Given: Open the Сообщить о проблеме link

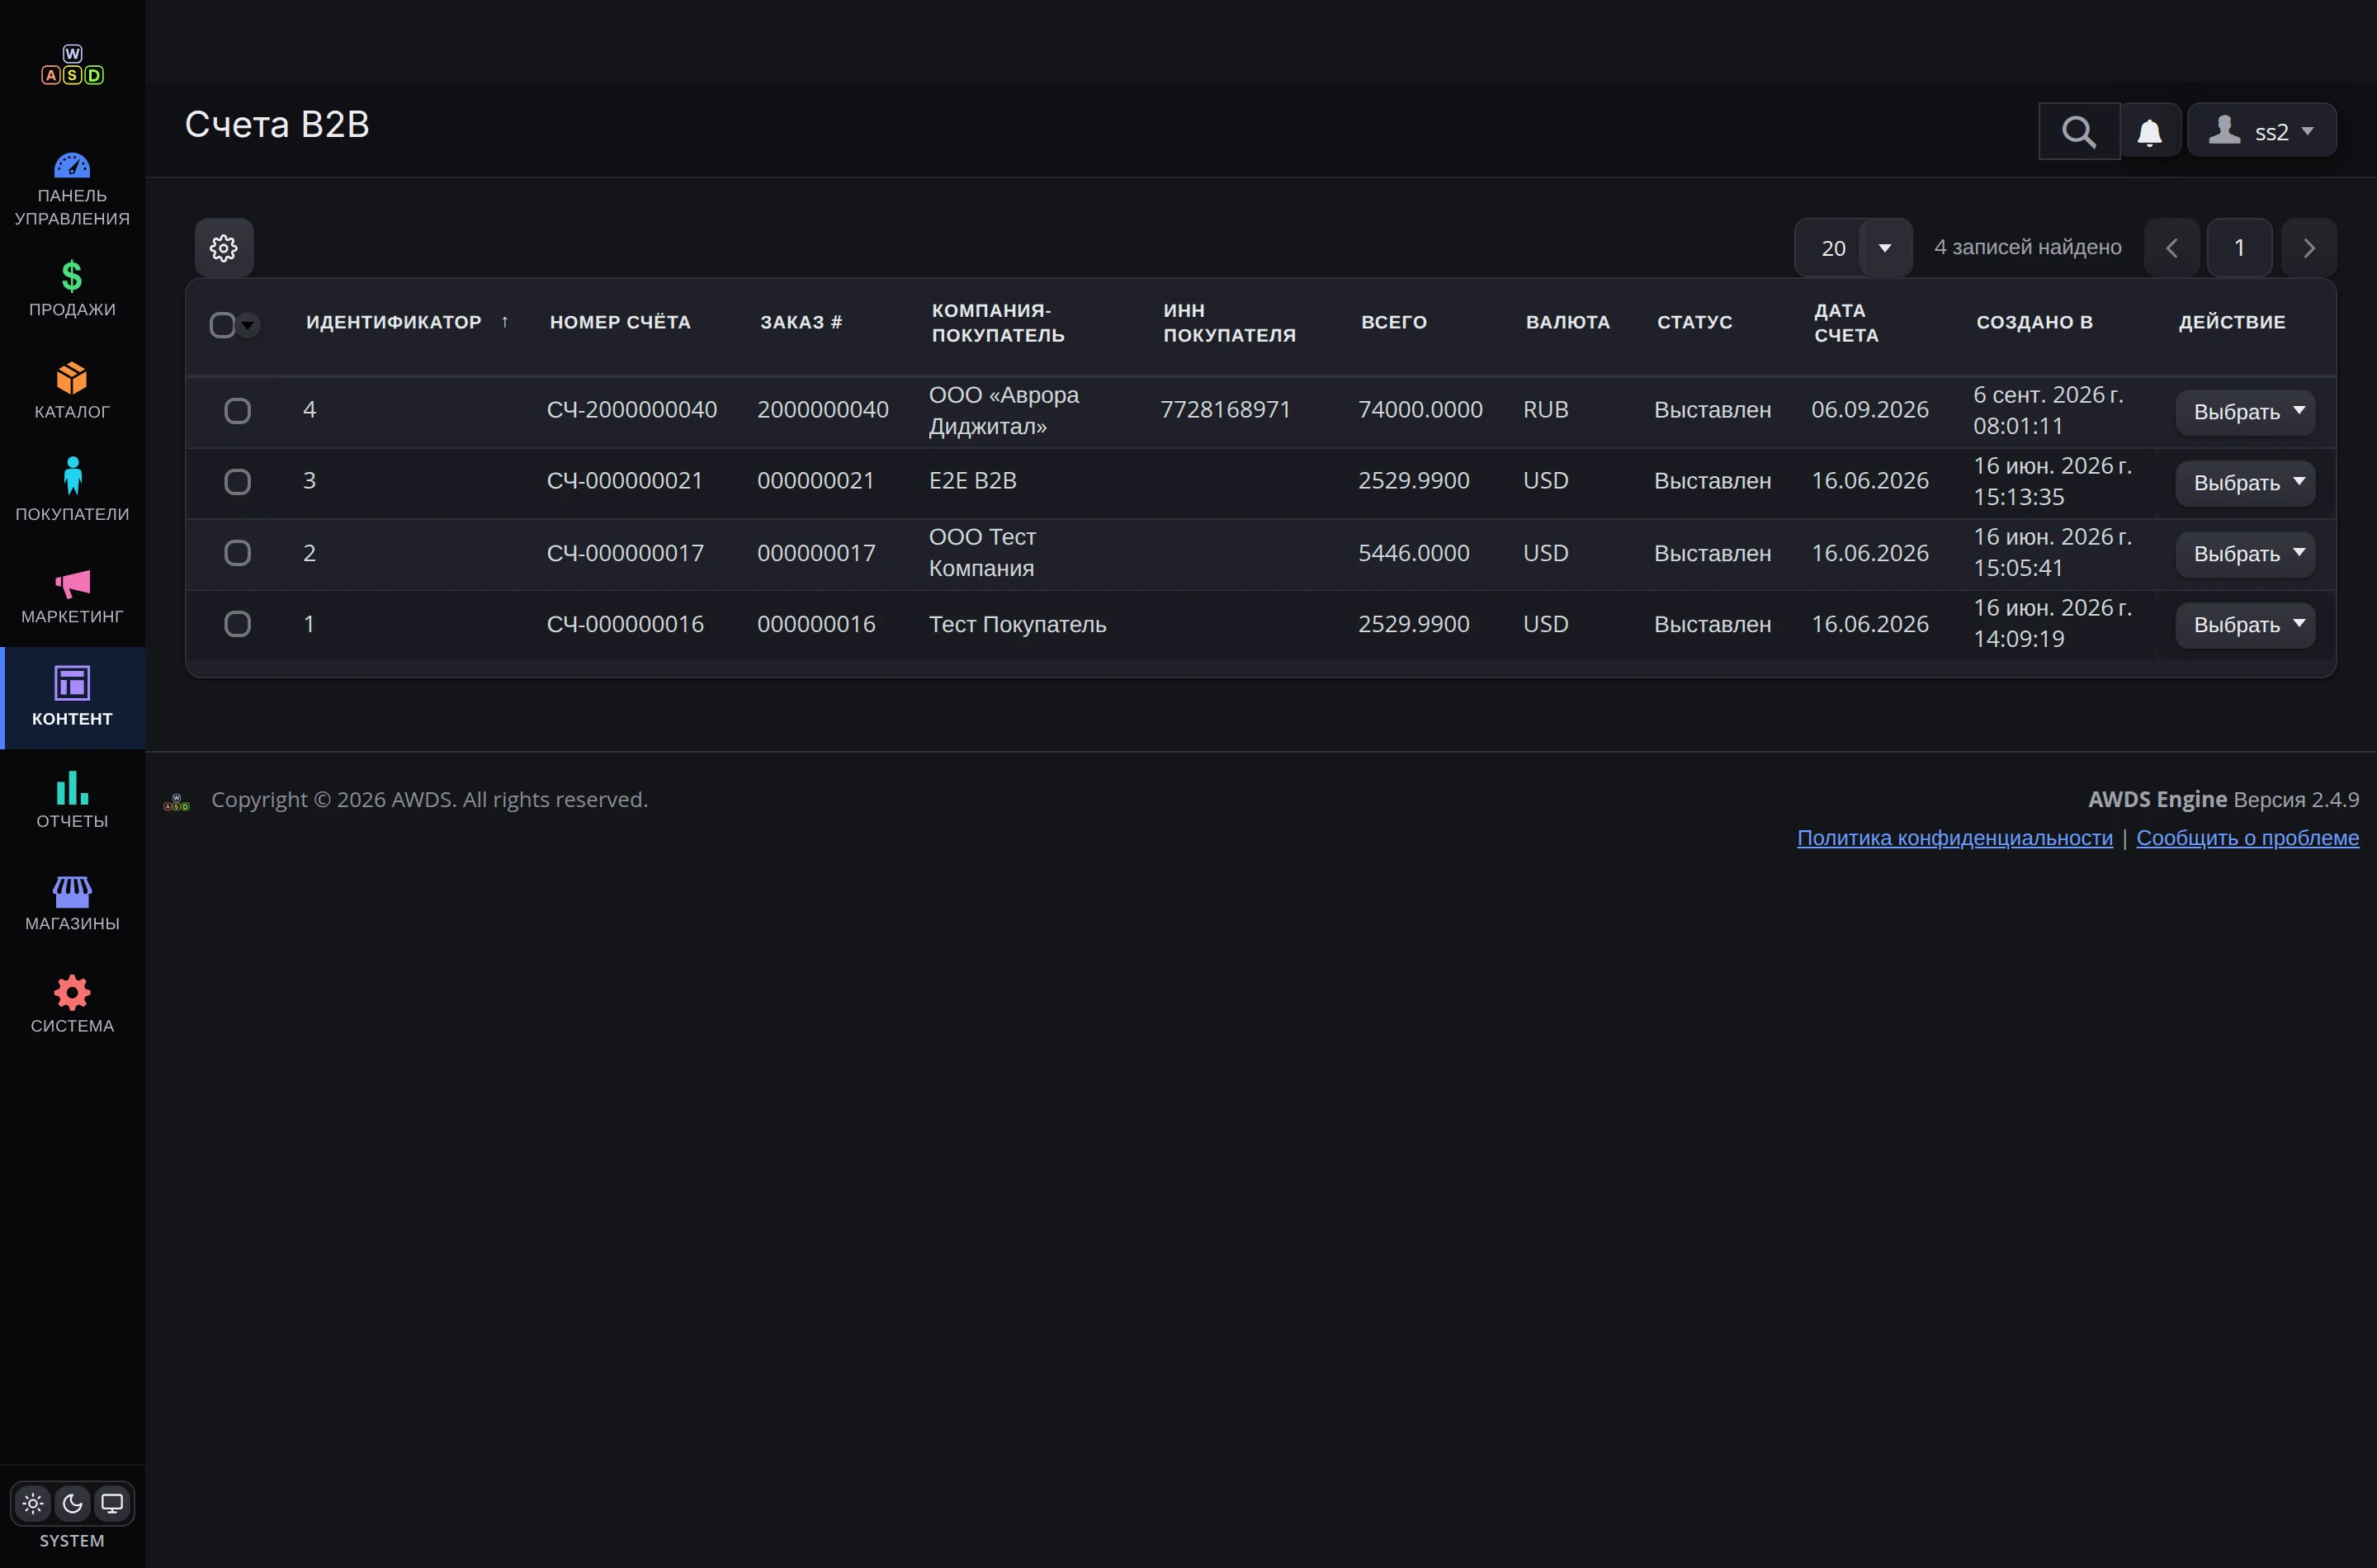Looking at the screenshot, I should (2247, 838).
